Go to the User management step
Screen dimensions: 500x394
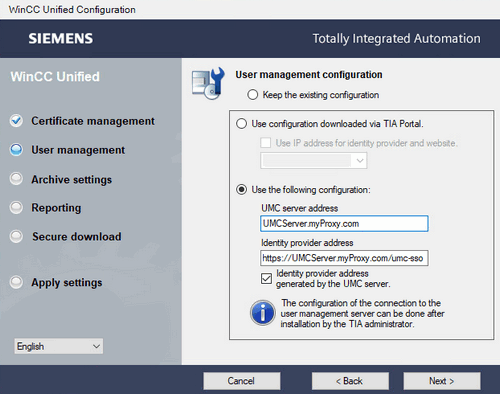(78, 150)
